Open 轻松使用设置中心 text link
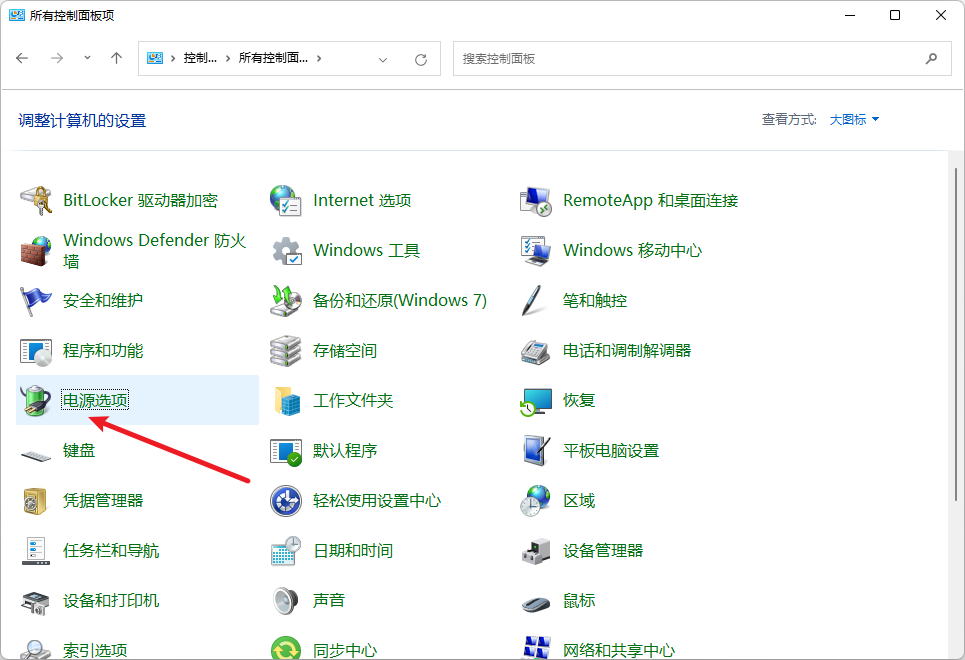 [377, 501]
